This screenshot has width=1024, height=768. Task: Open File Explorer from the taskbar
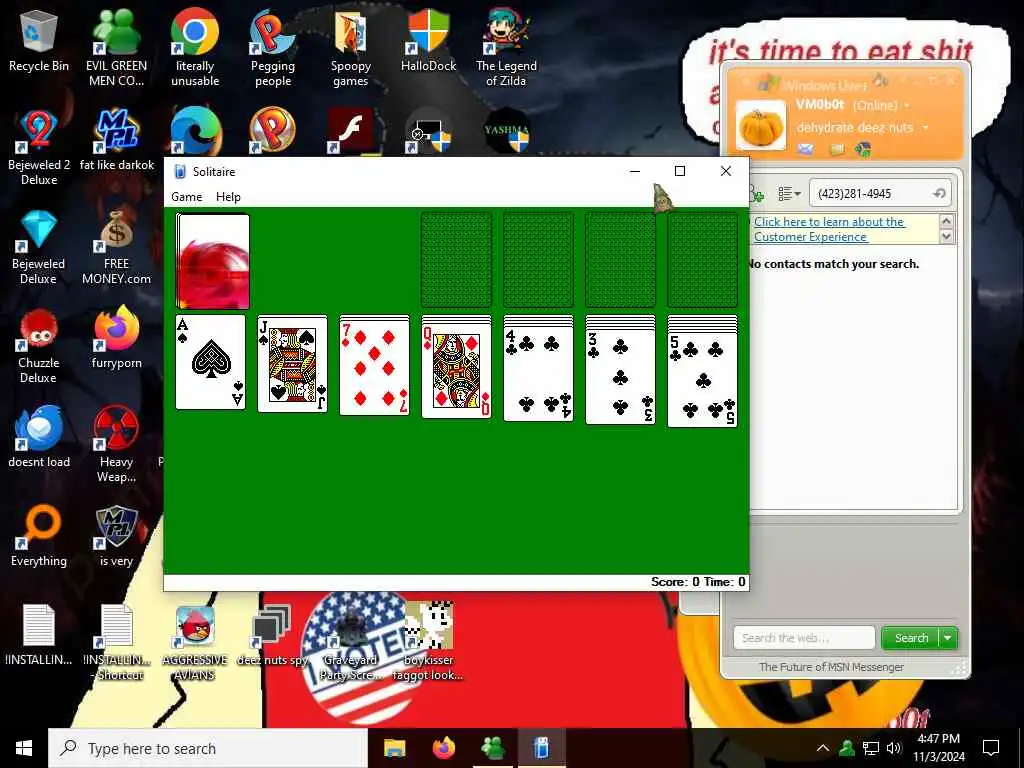click(x=394, y=748)
